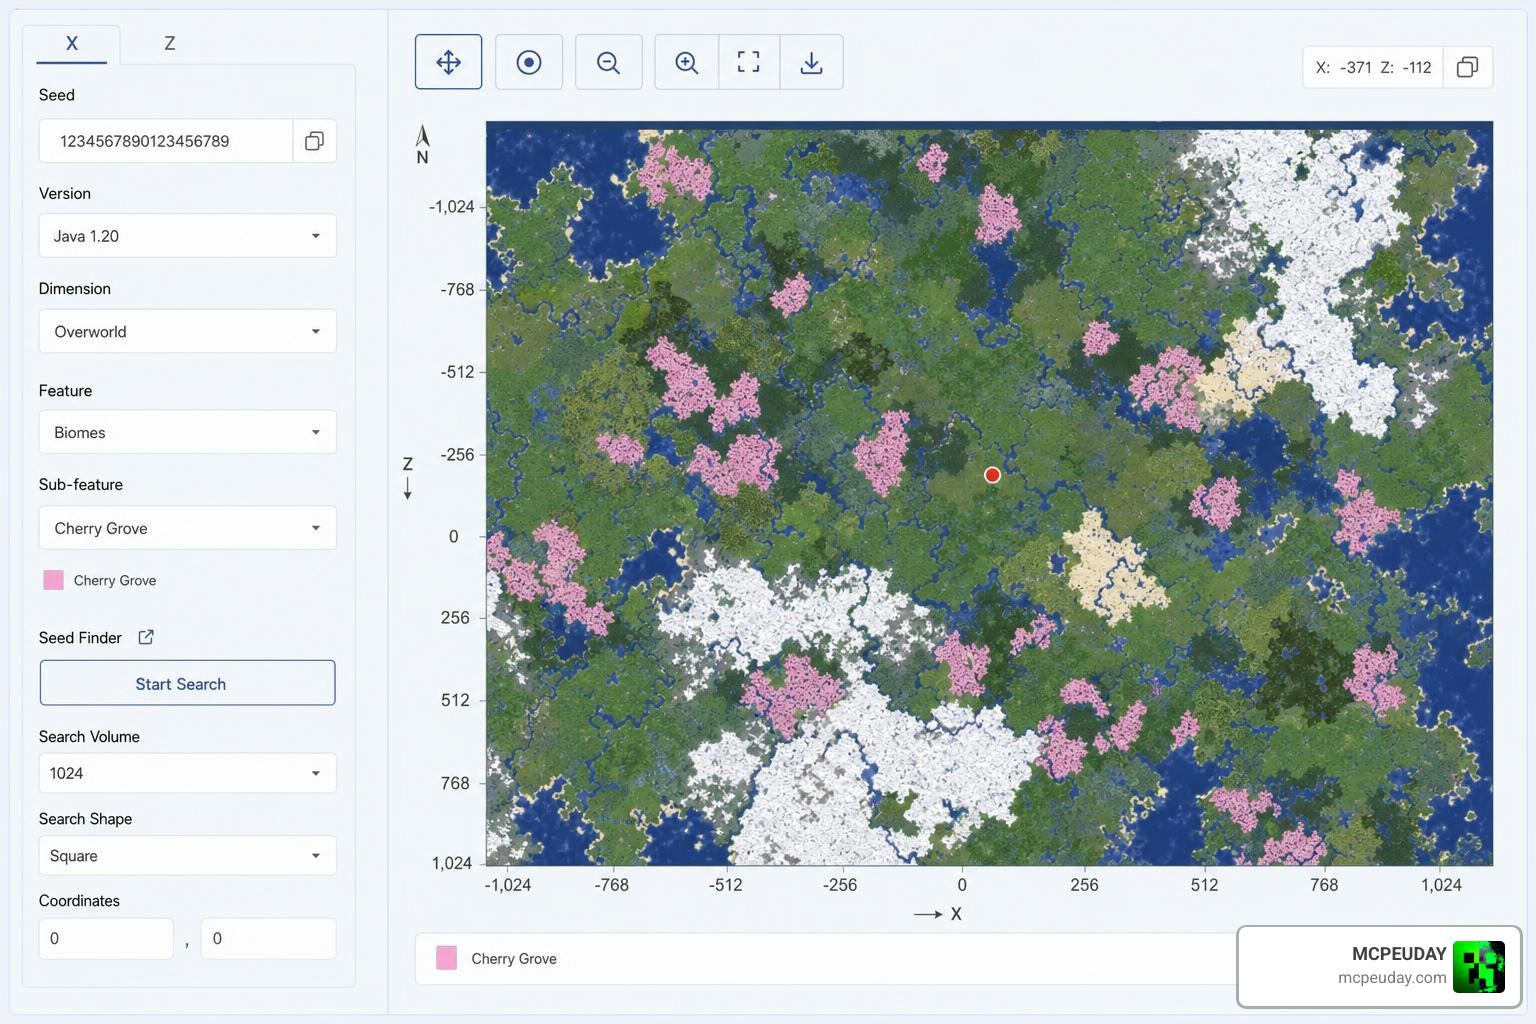The height and width of the screenshot is (1024, 1536).
Task: Open the Dimension Overworld dropdown
Action: click(x=188, y=331)
